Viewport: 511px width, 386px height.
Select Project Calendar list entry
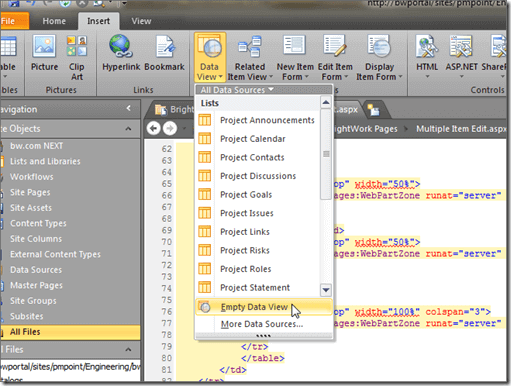258,139
